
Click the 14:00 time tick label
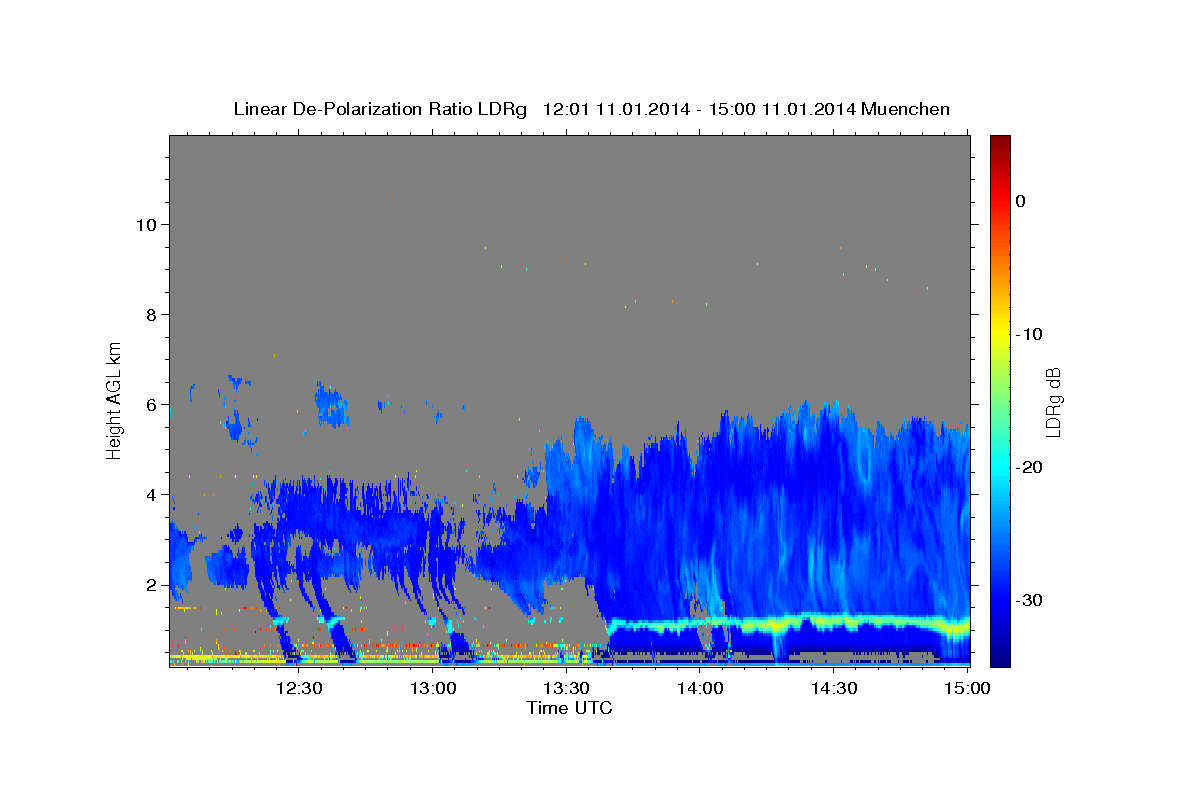coord(700,688)
